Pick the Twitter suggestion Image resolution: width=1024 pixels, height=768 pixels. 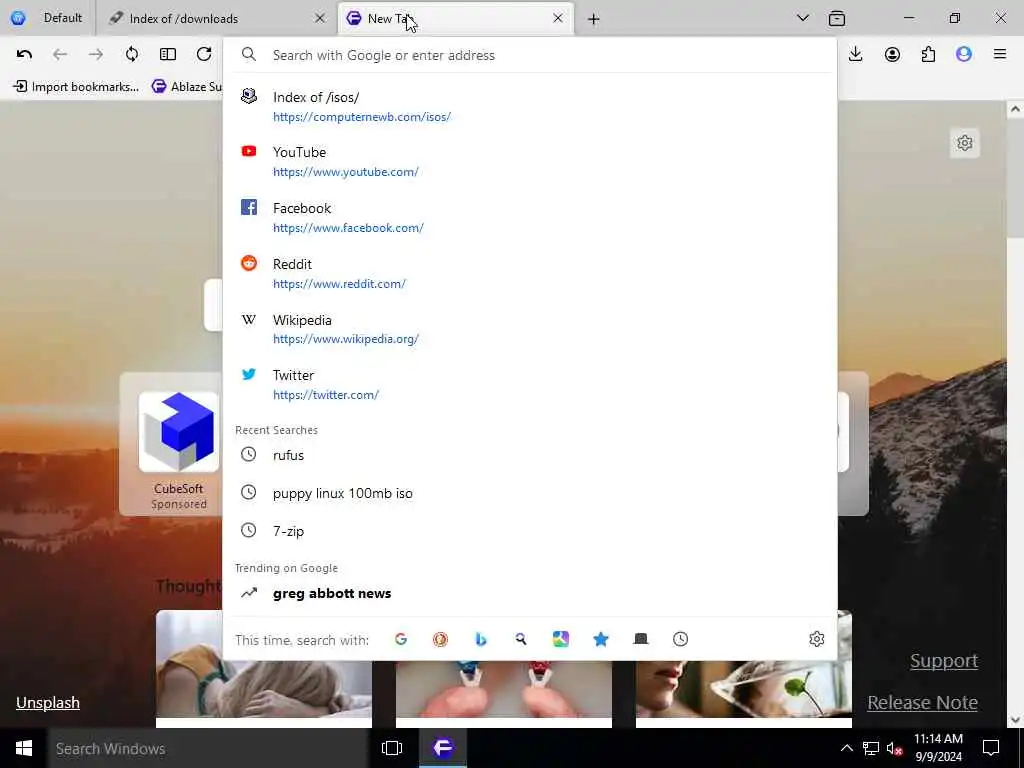[530, 385]
